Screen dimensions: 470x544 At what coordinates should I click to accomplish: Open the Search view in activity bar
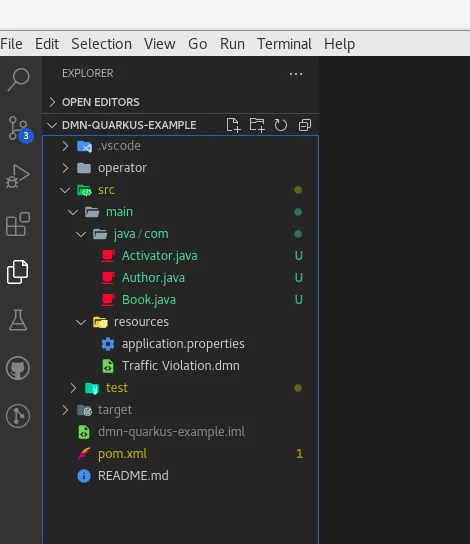pyautogui.click(x=18, y=79)
